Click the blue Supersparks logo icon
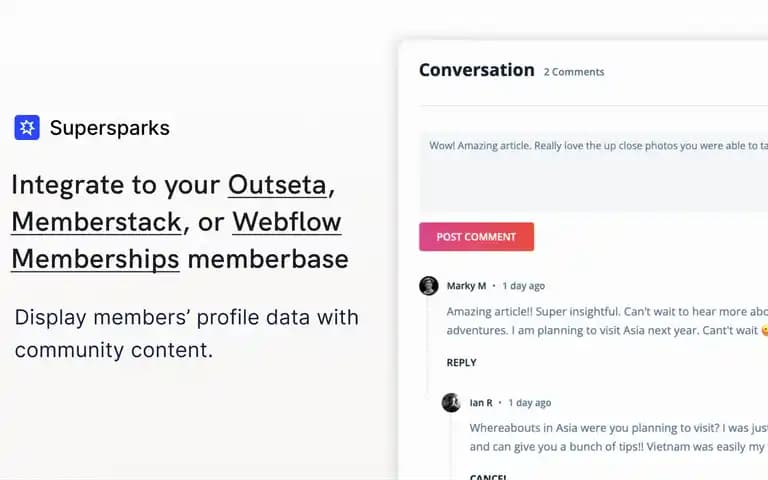This screenshot has width=768, height=480. point(27,128)
